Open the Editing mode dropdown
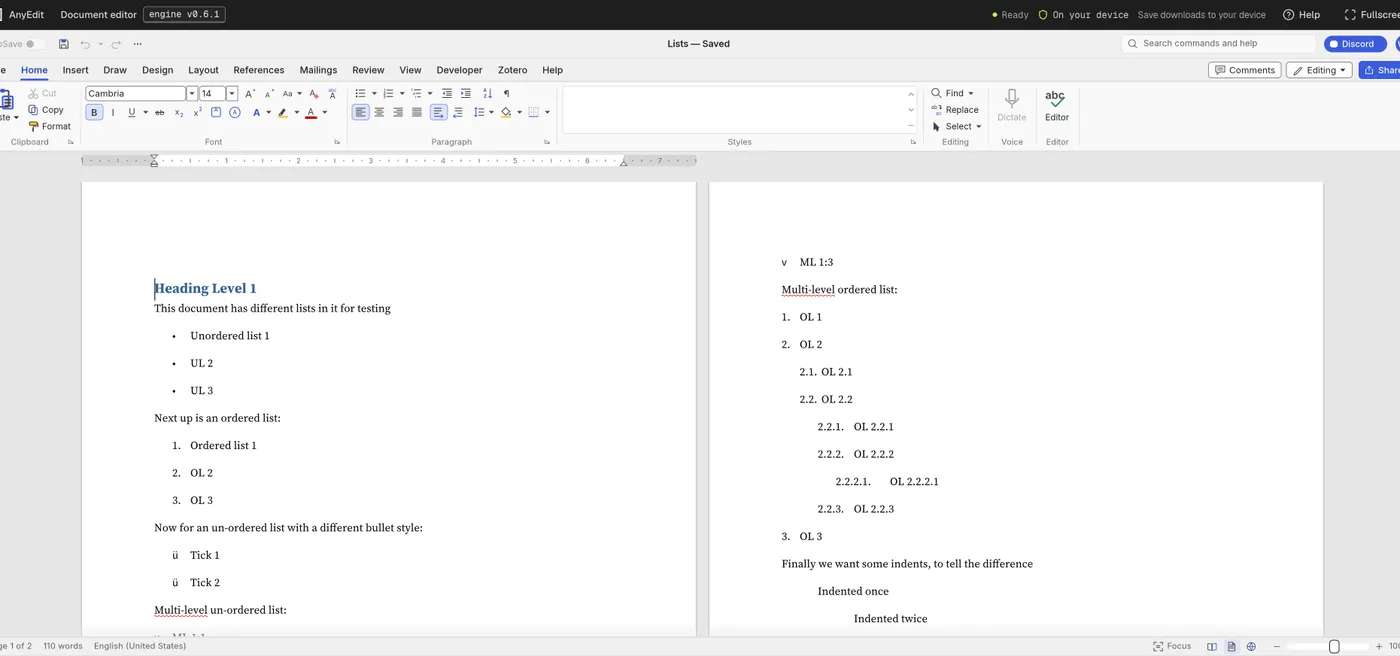1400x656 pixels. pyautogui.click(x=1319, y=70)
